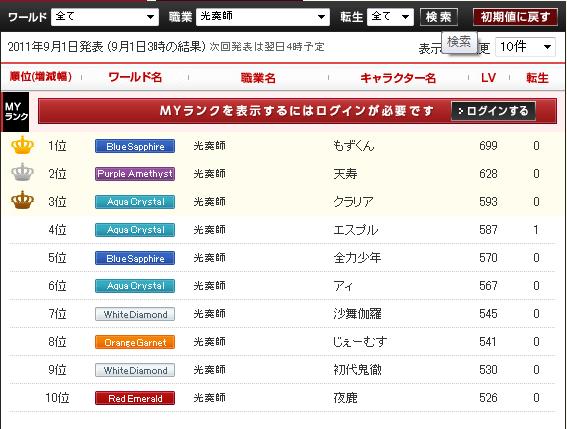Click the WhiteDiamond badge in the 9位 row
567x429 pixels.
coord(135,370)
